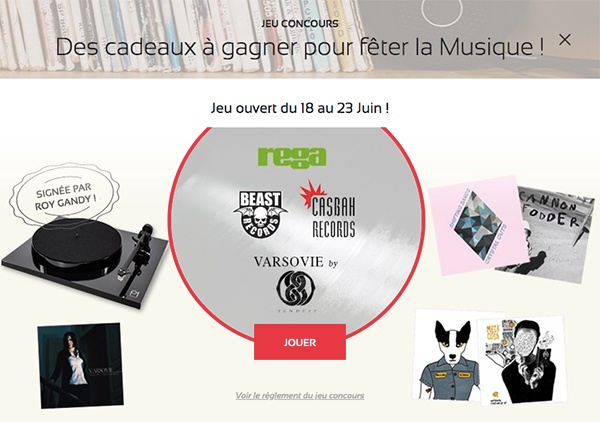
Task: Click the 'Jeu ouvert du 18 au 23 Juin' text
Action: click(x=300, y=108)
